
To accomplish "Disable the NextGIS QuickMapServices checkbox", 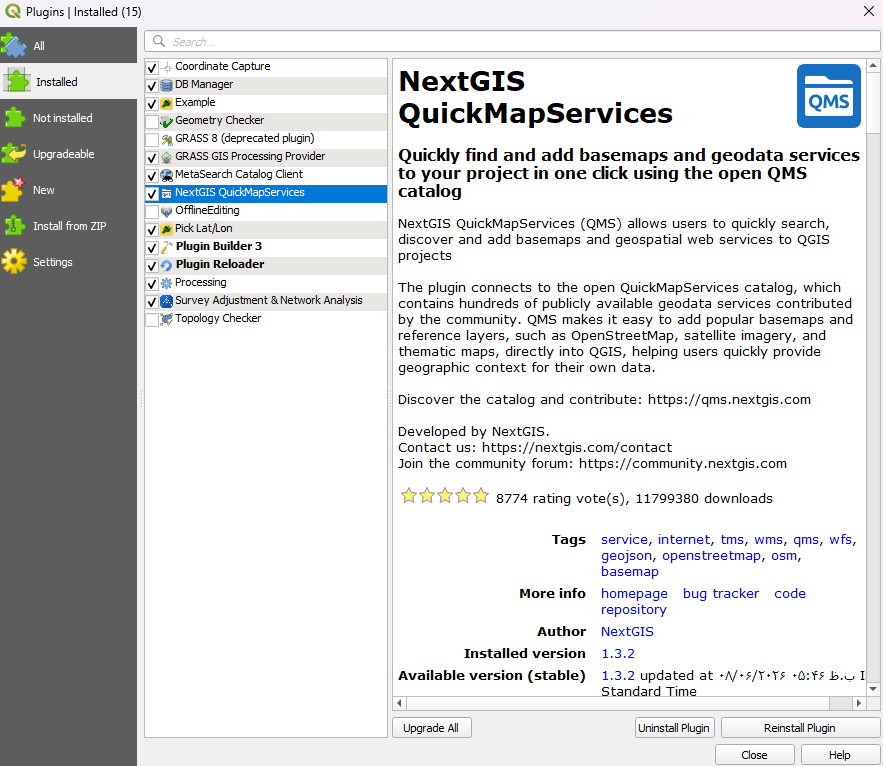I will (152, 194).
